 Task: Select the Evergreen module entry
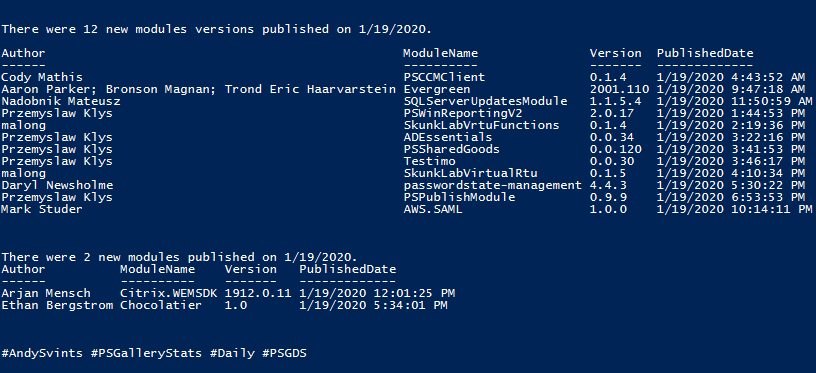click(x=437, y=89)
